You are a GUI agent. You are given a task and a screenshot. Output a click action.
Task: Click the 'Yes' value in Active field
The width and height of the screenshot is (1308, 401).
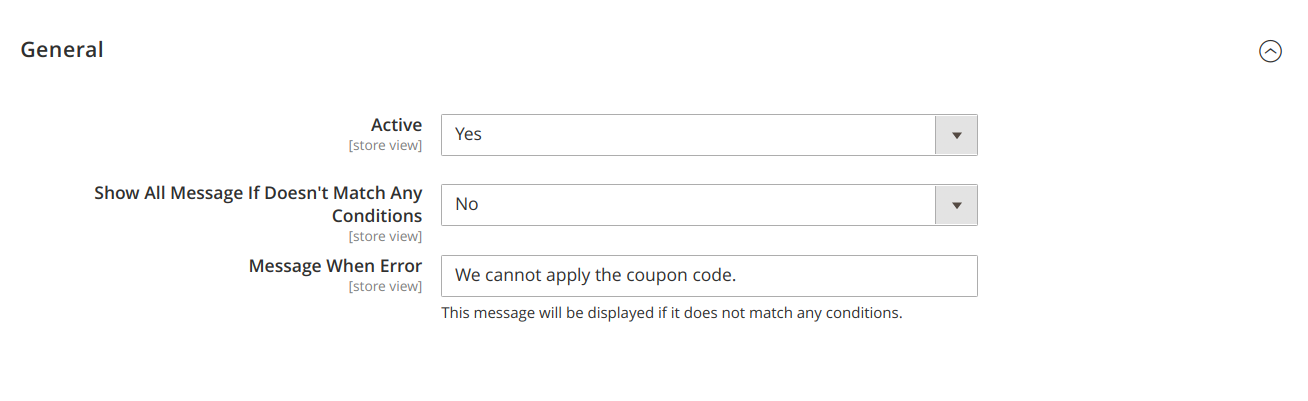(468, 134)
